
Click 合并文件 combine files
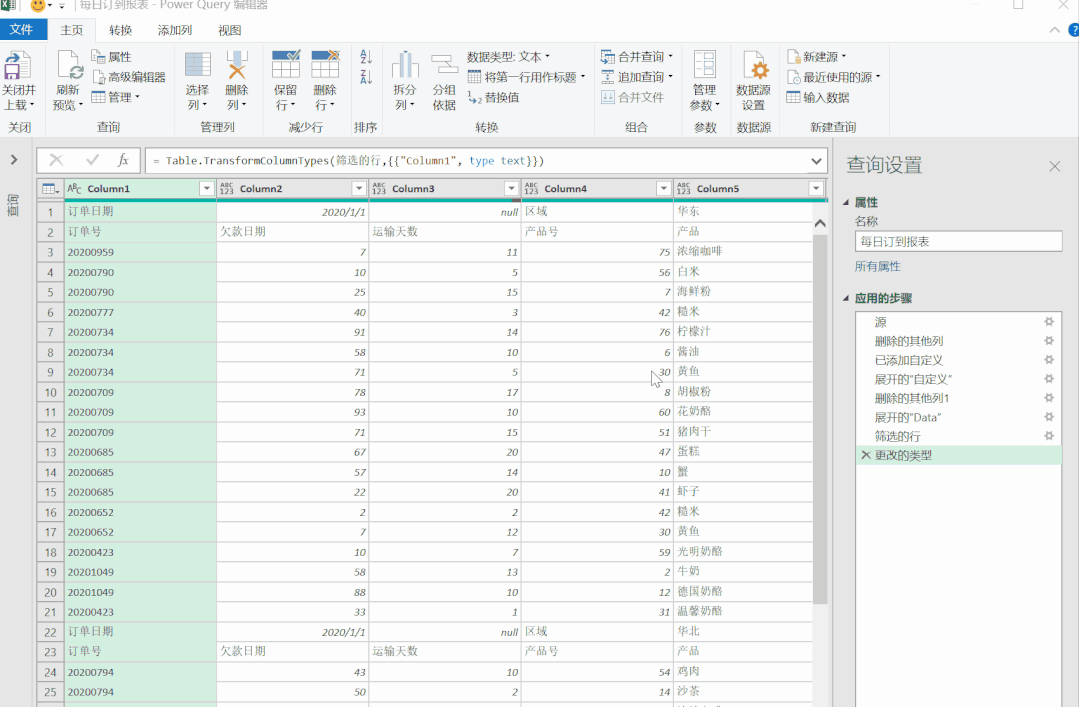[x=632, y=97]
